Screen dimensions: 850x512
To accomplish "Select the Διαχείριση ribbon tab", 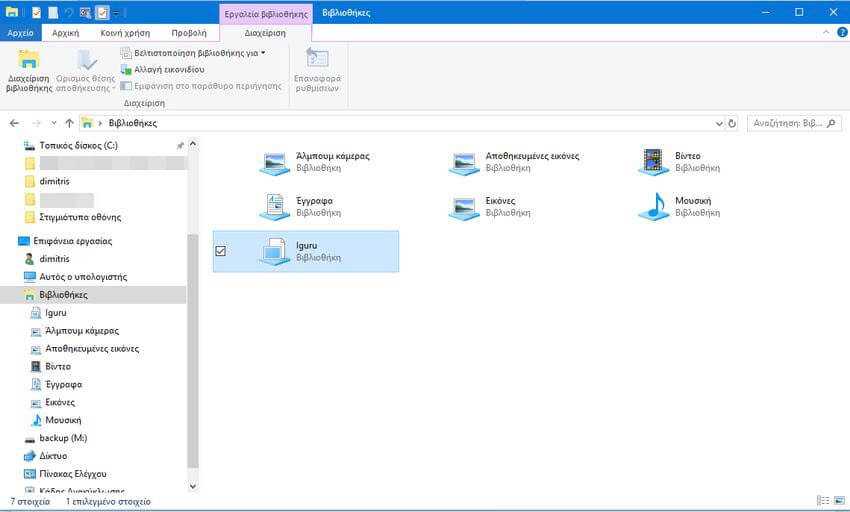I will click(265, 33).
